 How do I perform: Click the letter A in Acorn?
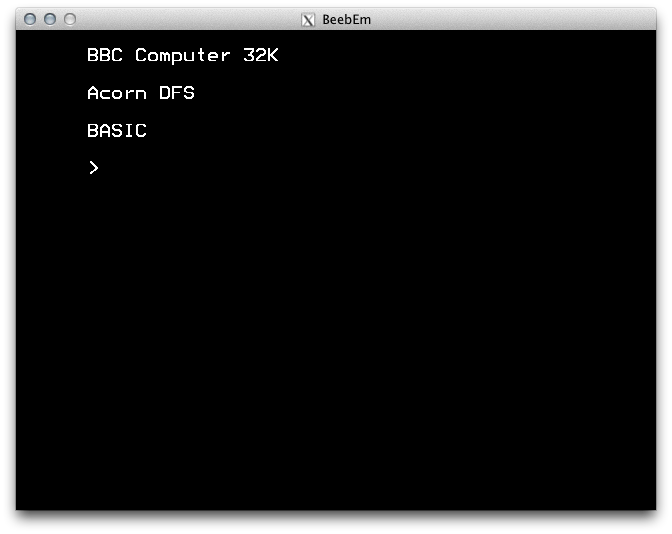[93, 93]
